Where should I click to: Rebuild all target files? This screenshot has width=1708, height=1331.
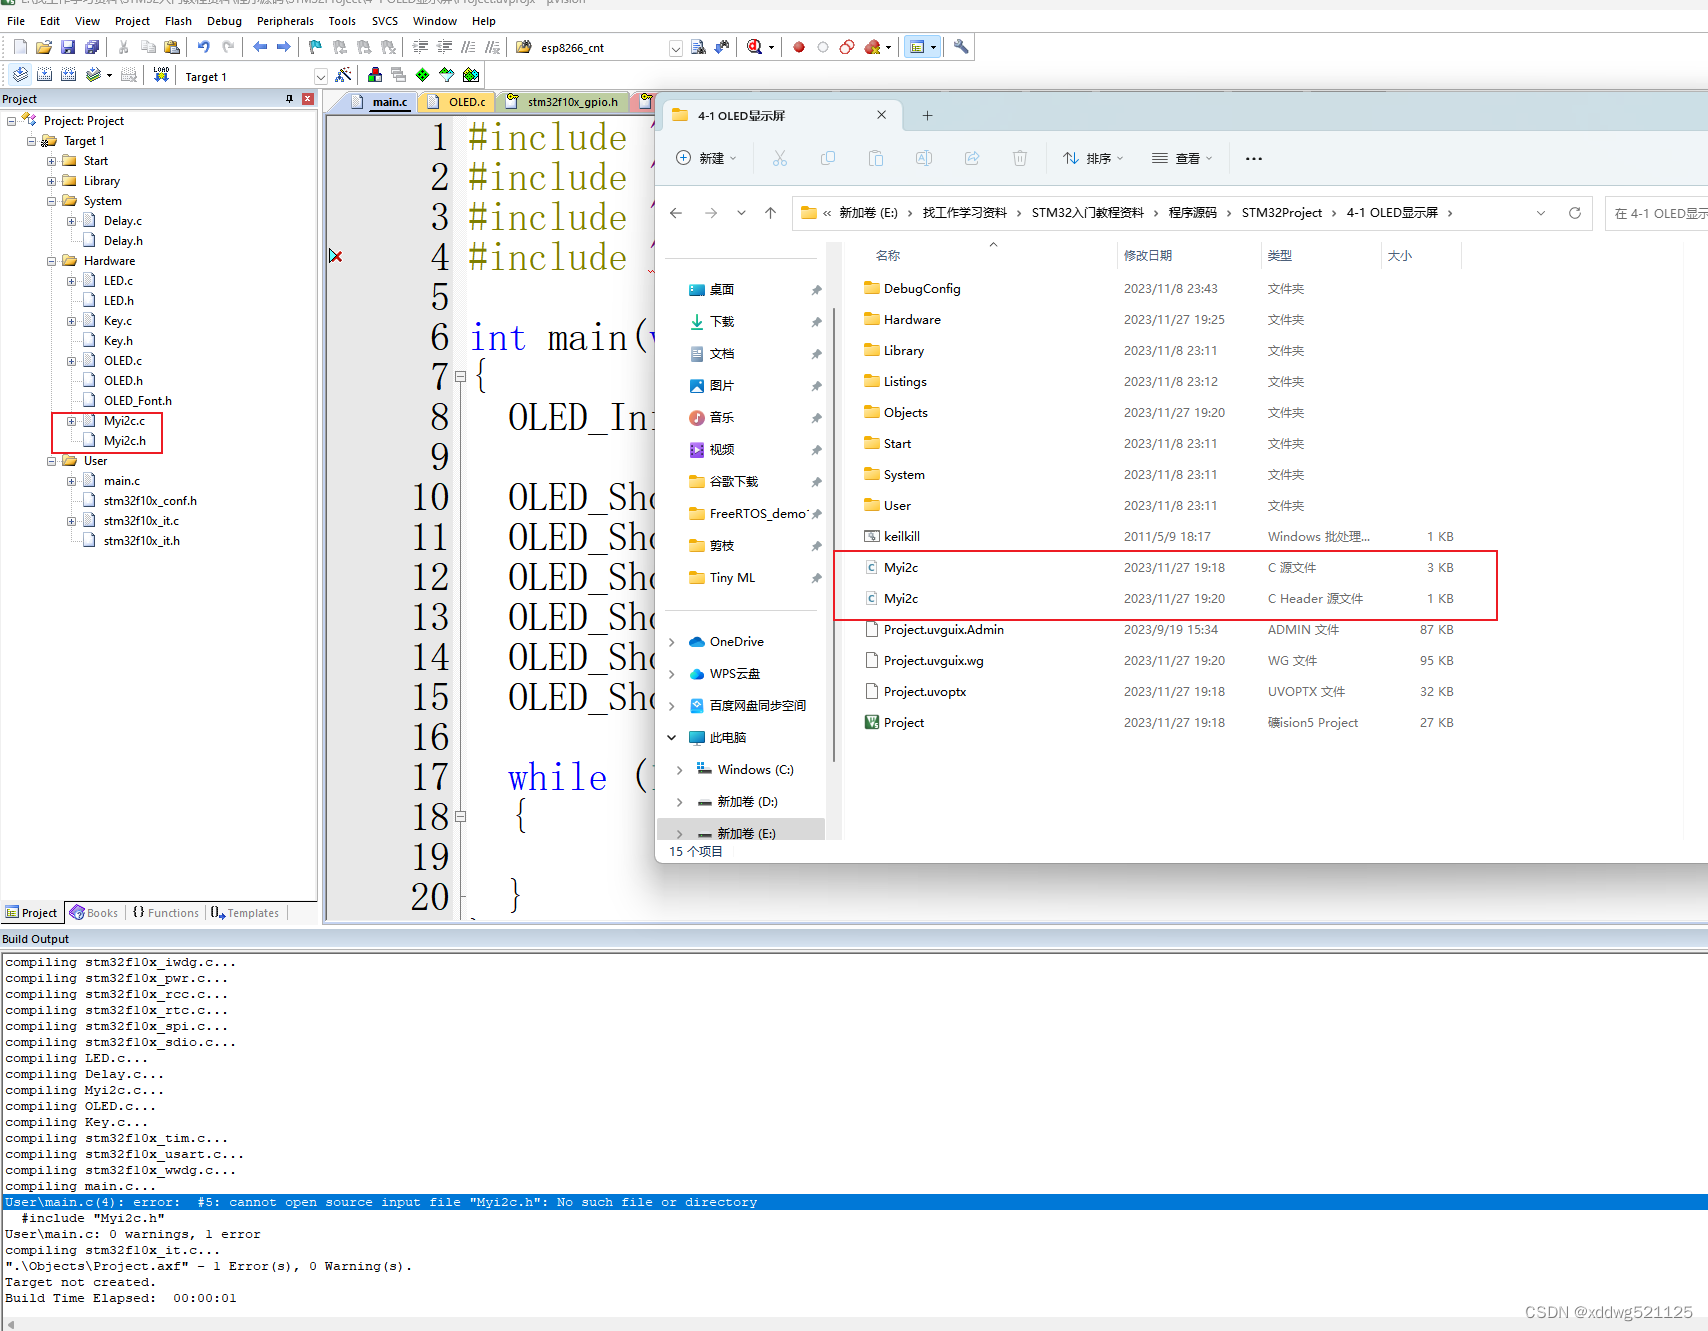point(69,74)
